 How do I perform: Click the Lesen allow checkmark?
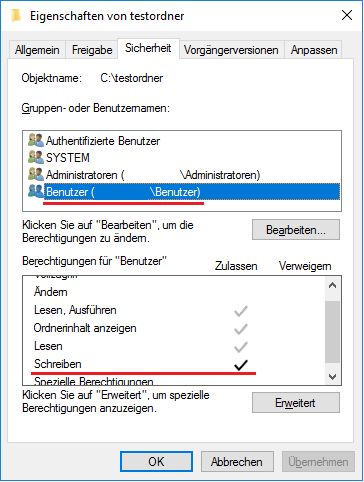pos(241,347)
